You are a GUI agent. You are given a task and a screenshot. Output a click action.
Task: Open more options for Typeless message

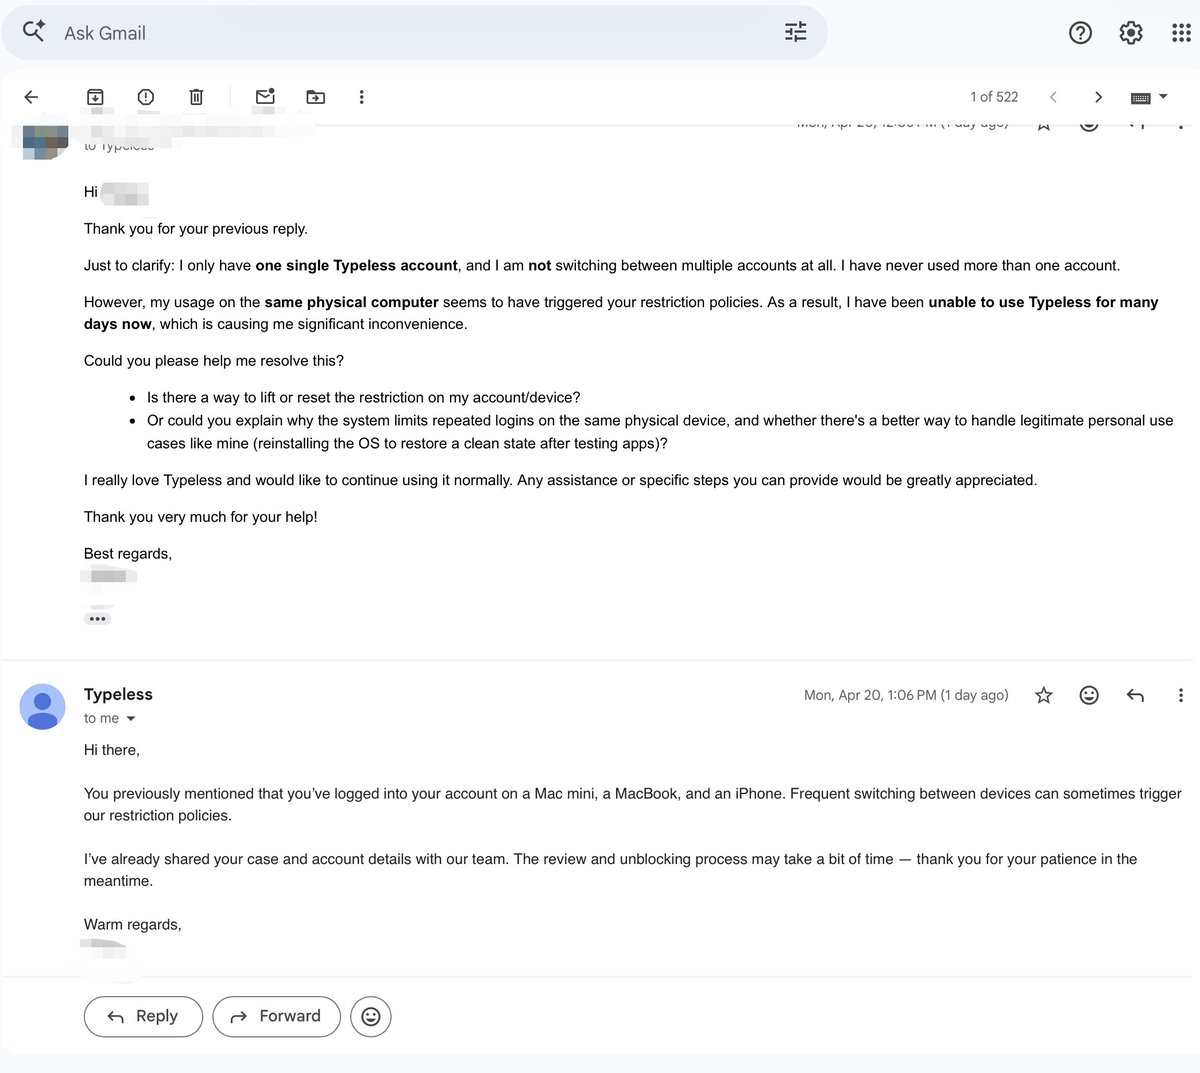(1181, 695)
